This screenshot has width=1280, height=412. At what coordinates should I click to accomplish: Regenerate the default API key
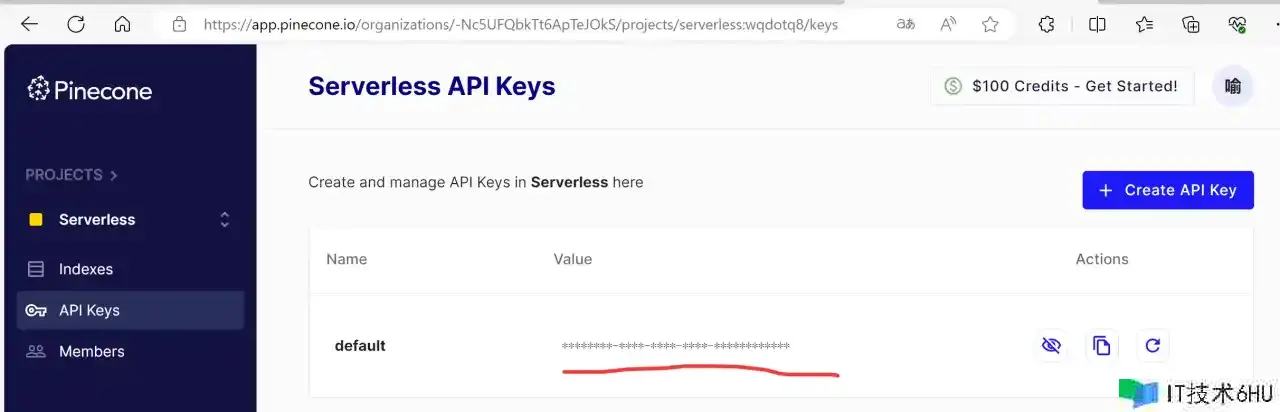tap(1152, 346)
